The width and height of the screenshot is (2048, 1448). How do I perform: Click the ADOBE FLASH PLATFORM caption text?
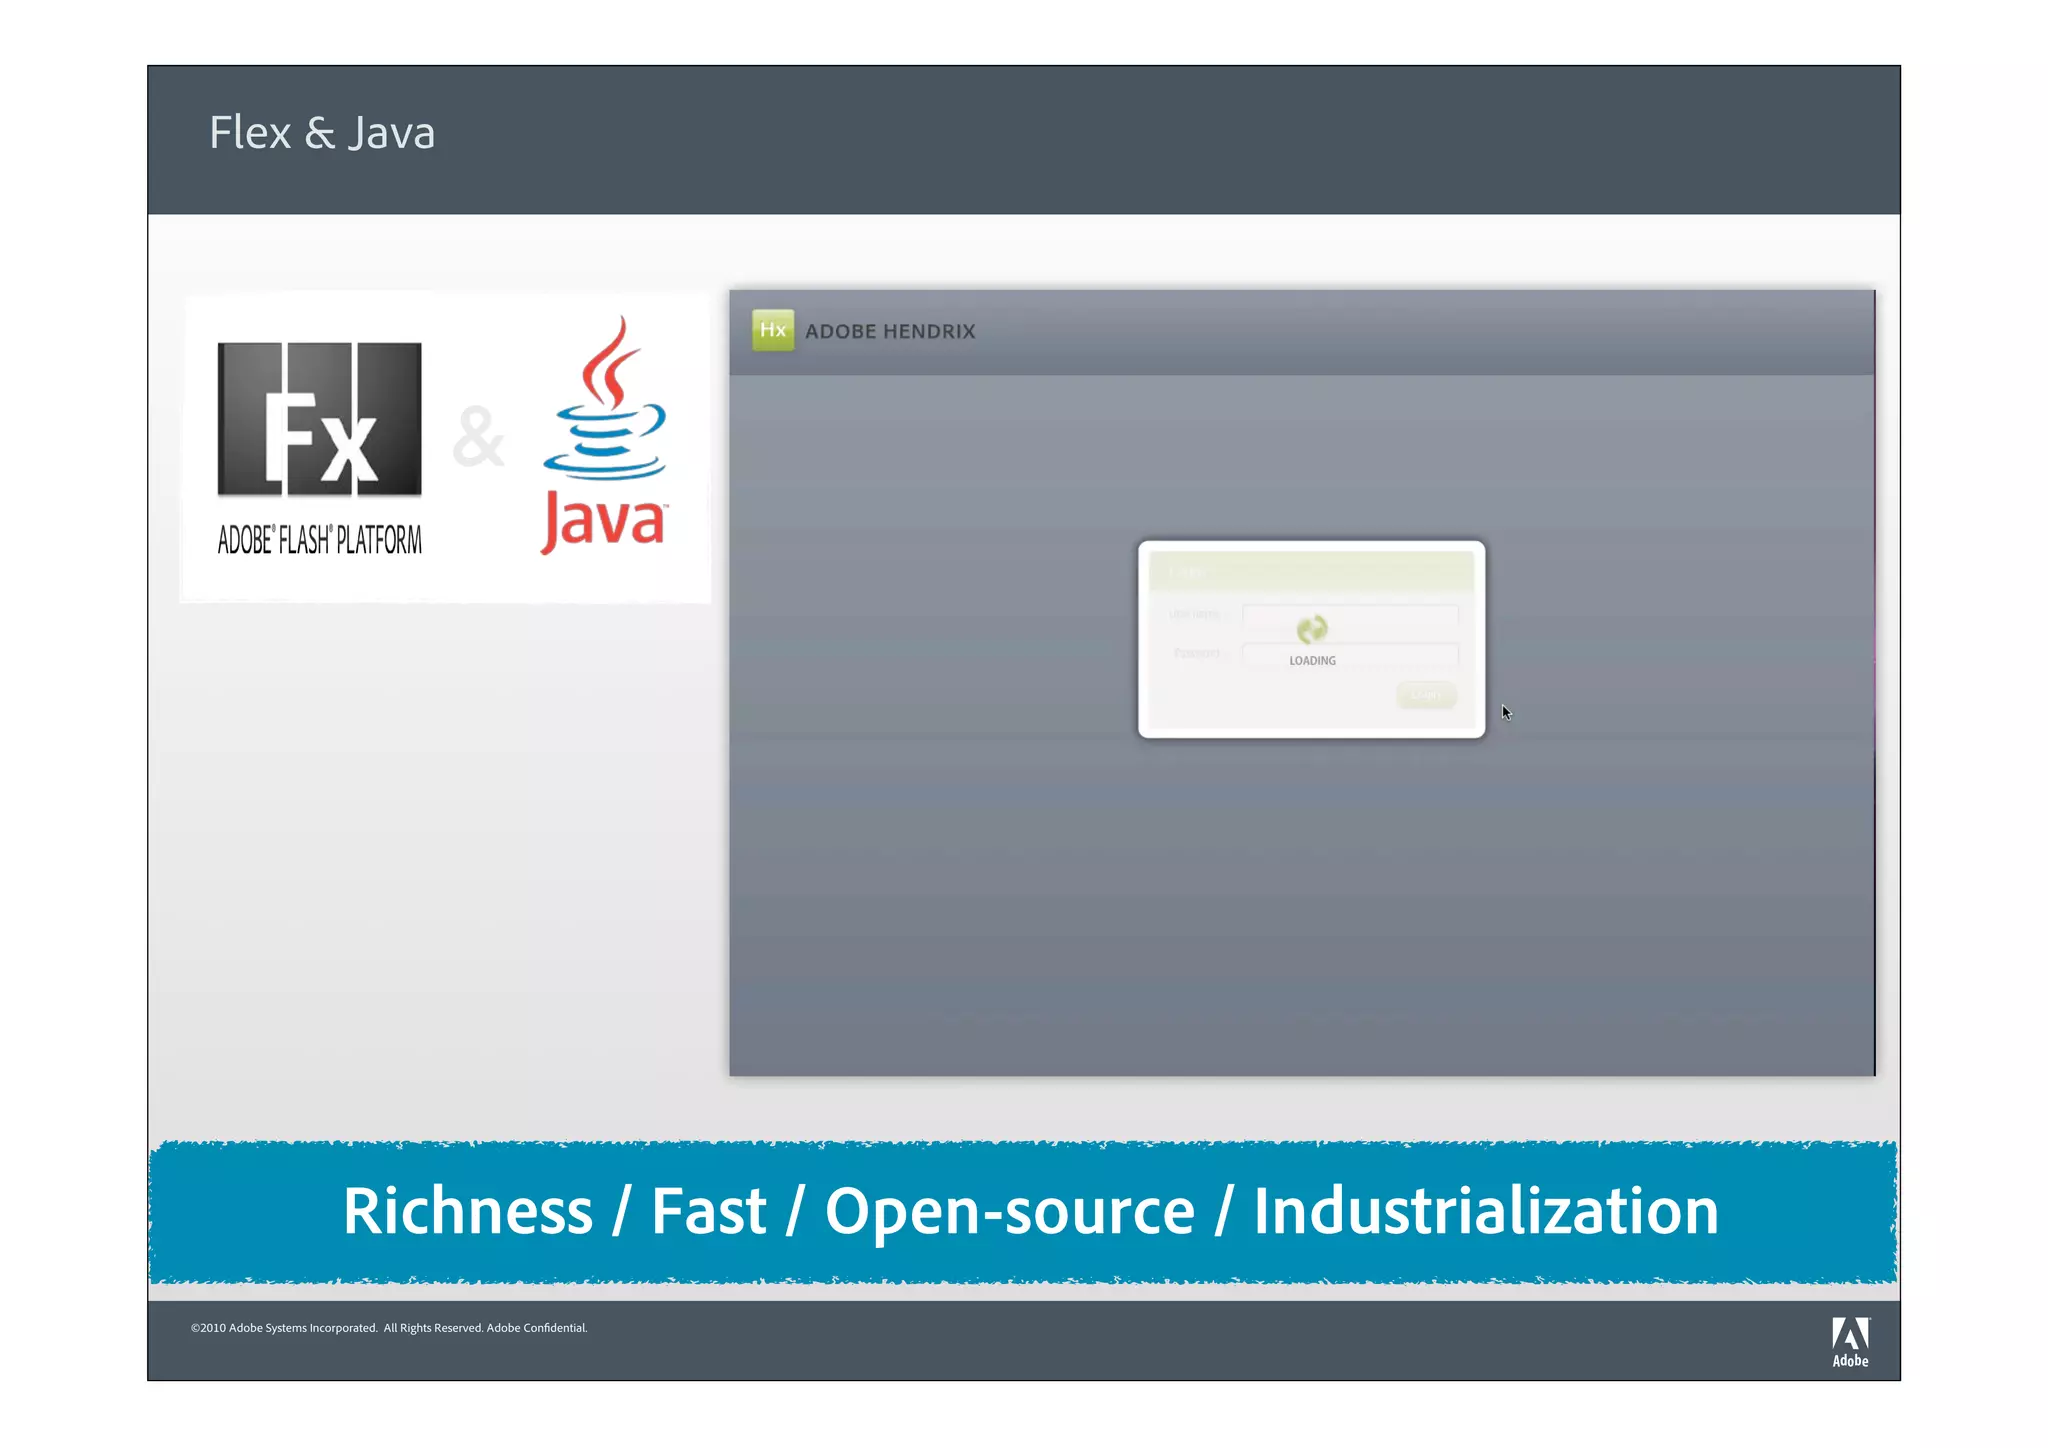tap(319, 540)
